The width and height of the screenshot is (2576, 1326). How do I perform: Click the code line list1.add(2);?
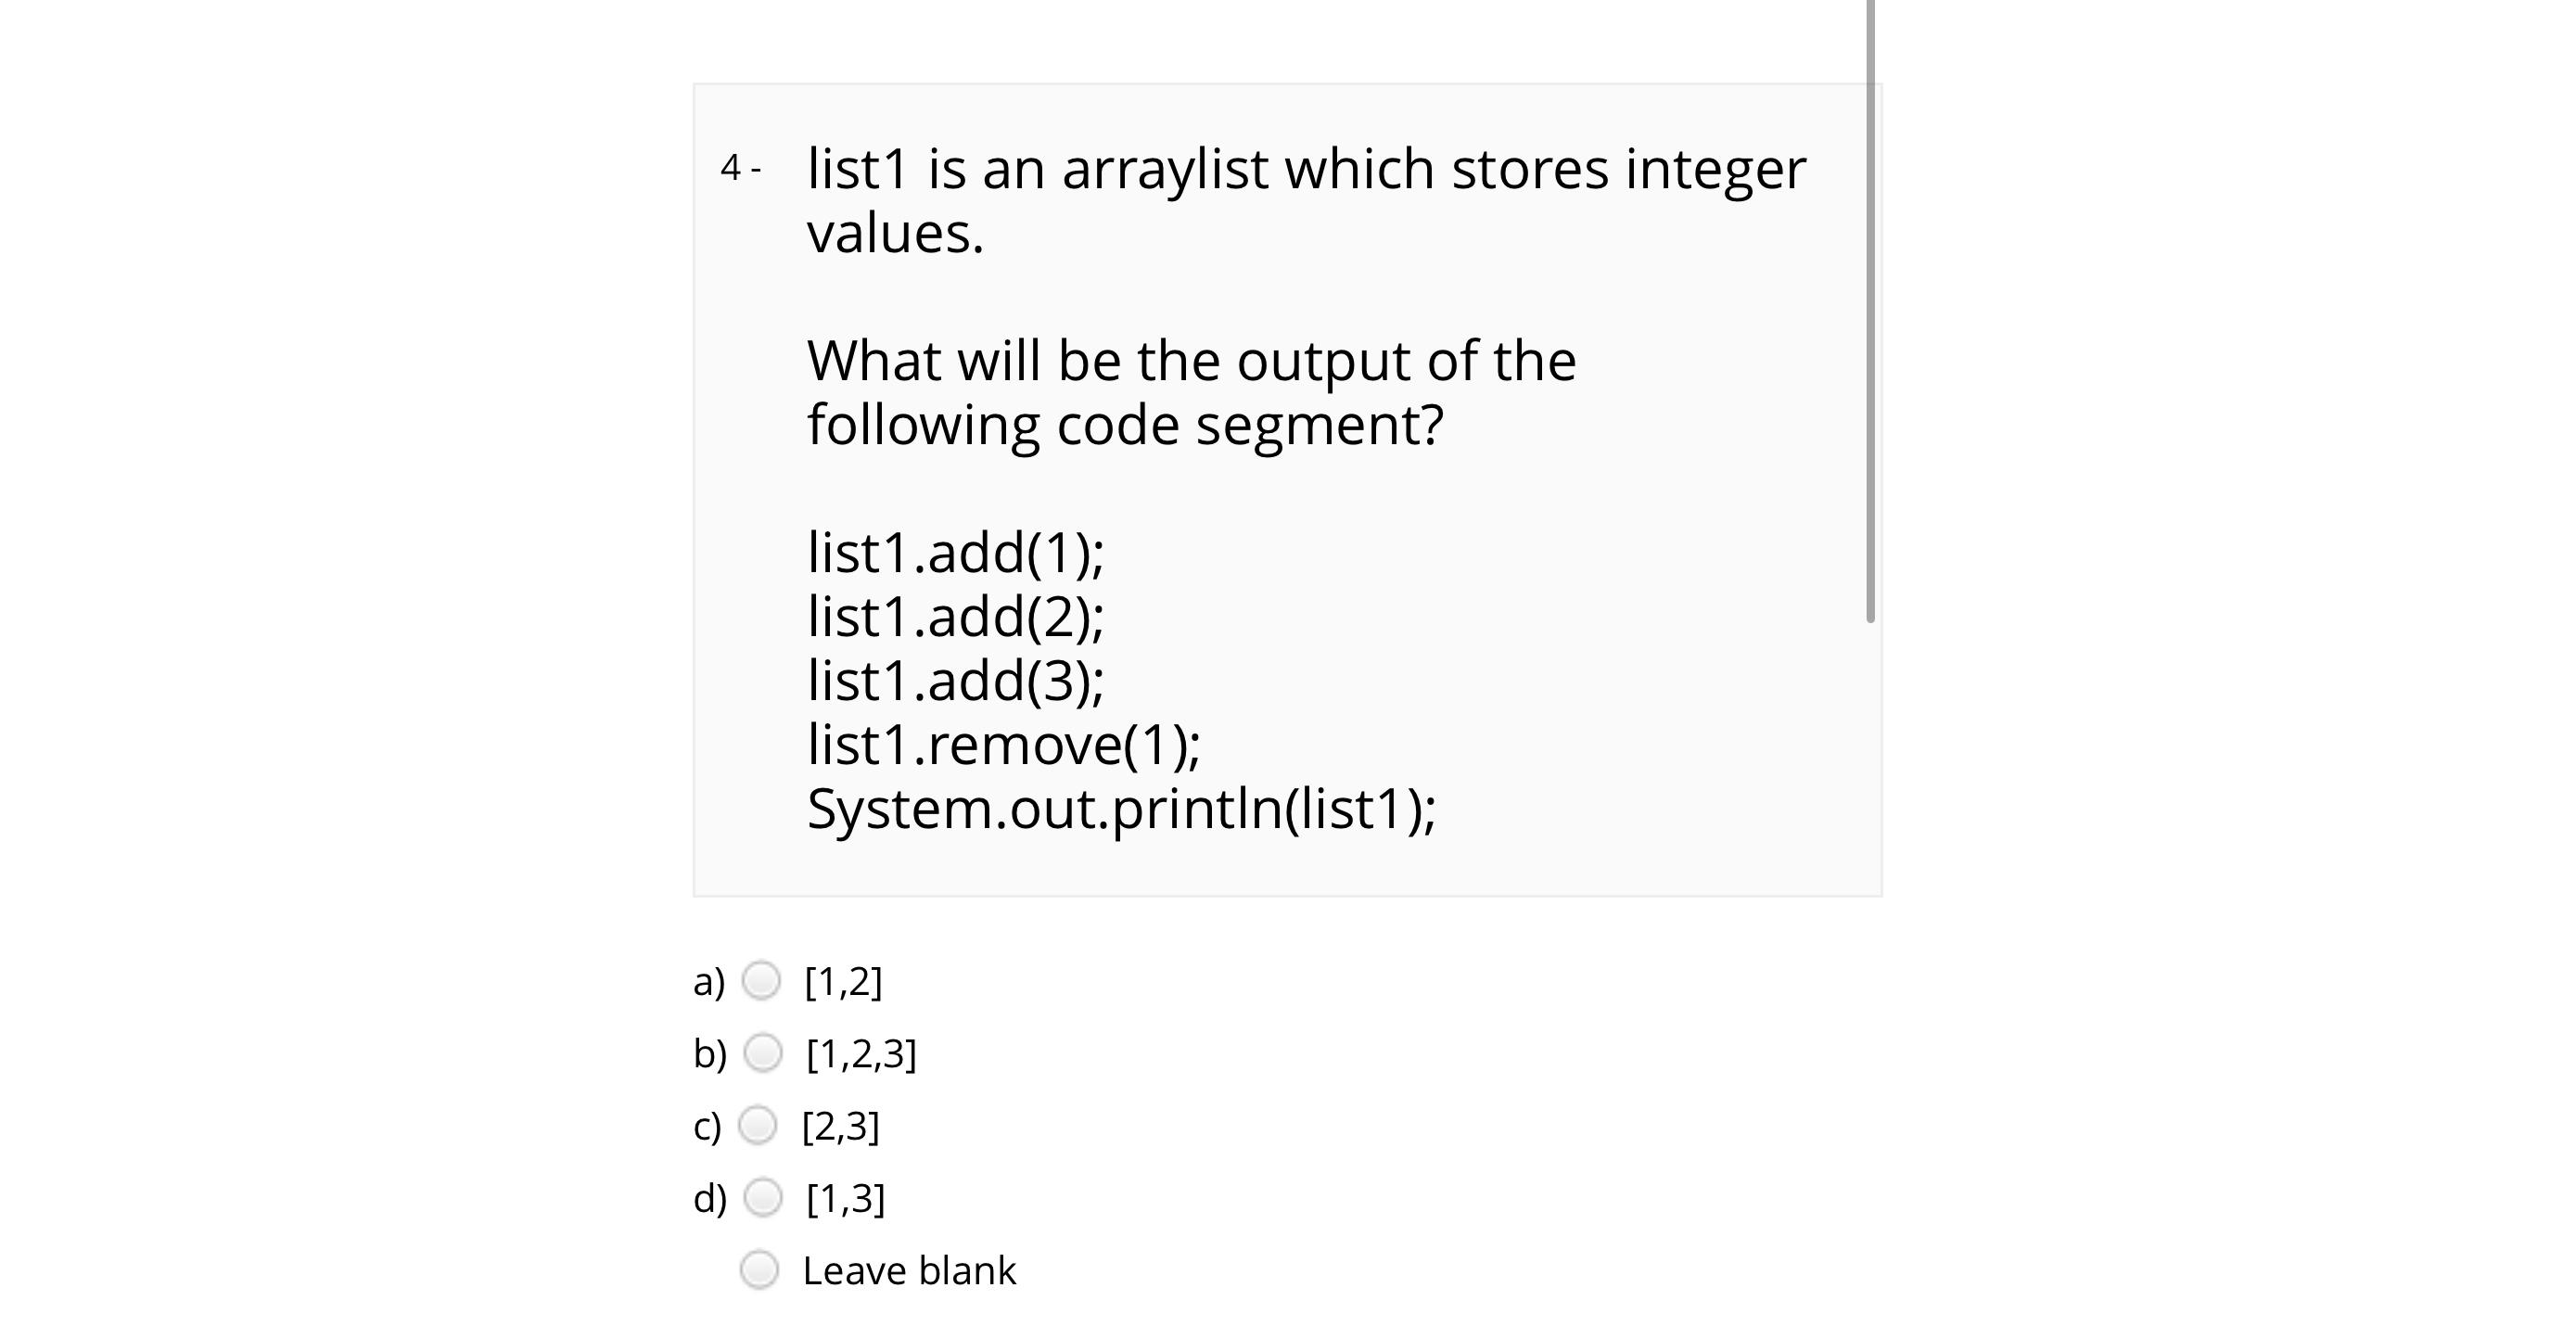click(955, 617)
